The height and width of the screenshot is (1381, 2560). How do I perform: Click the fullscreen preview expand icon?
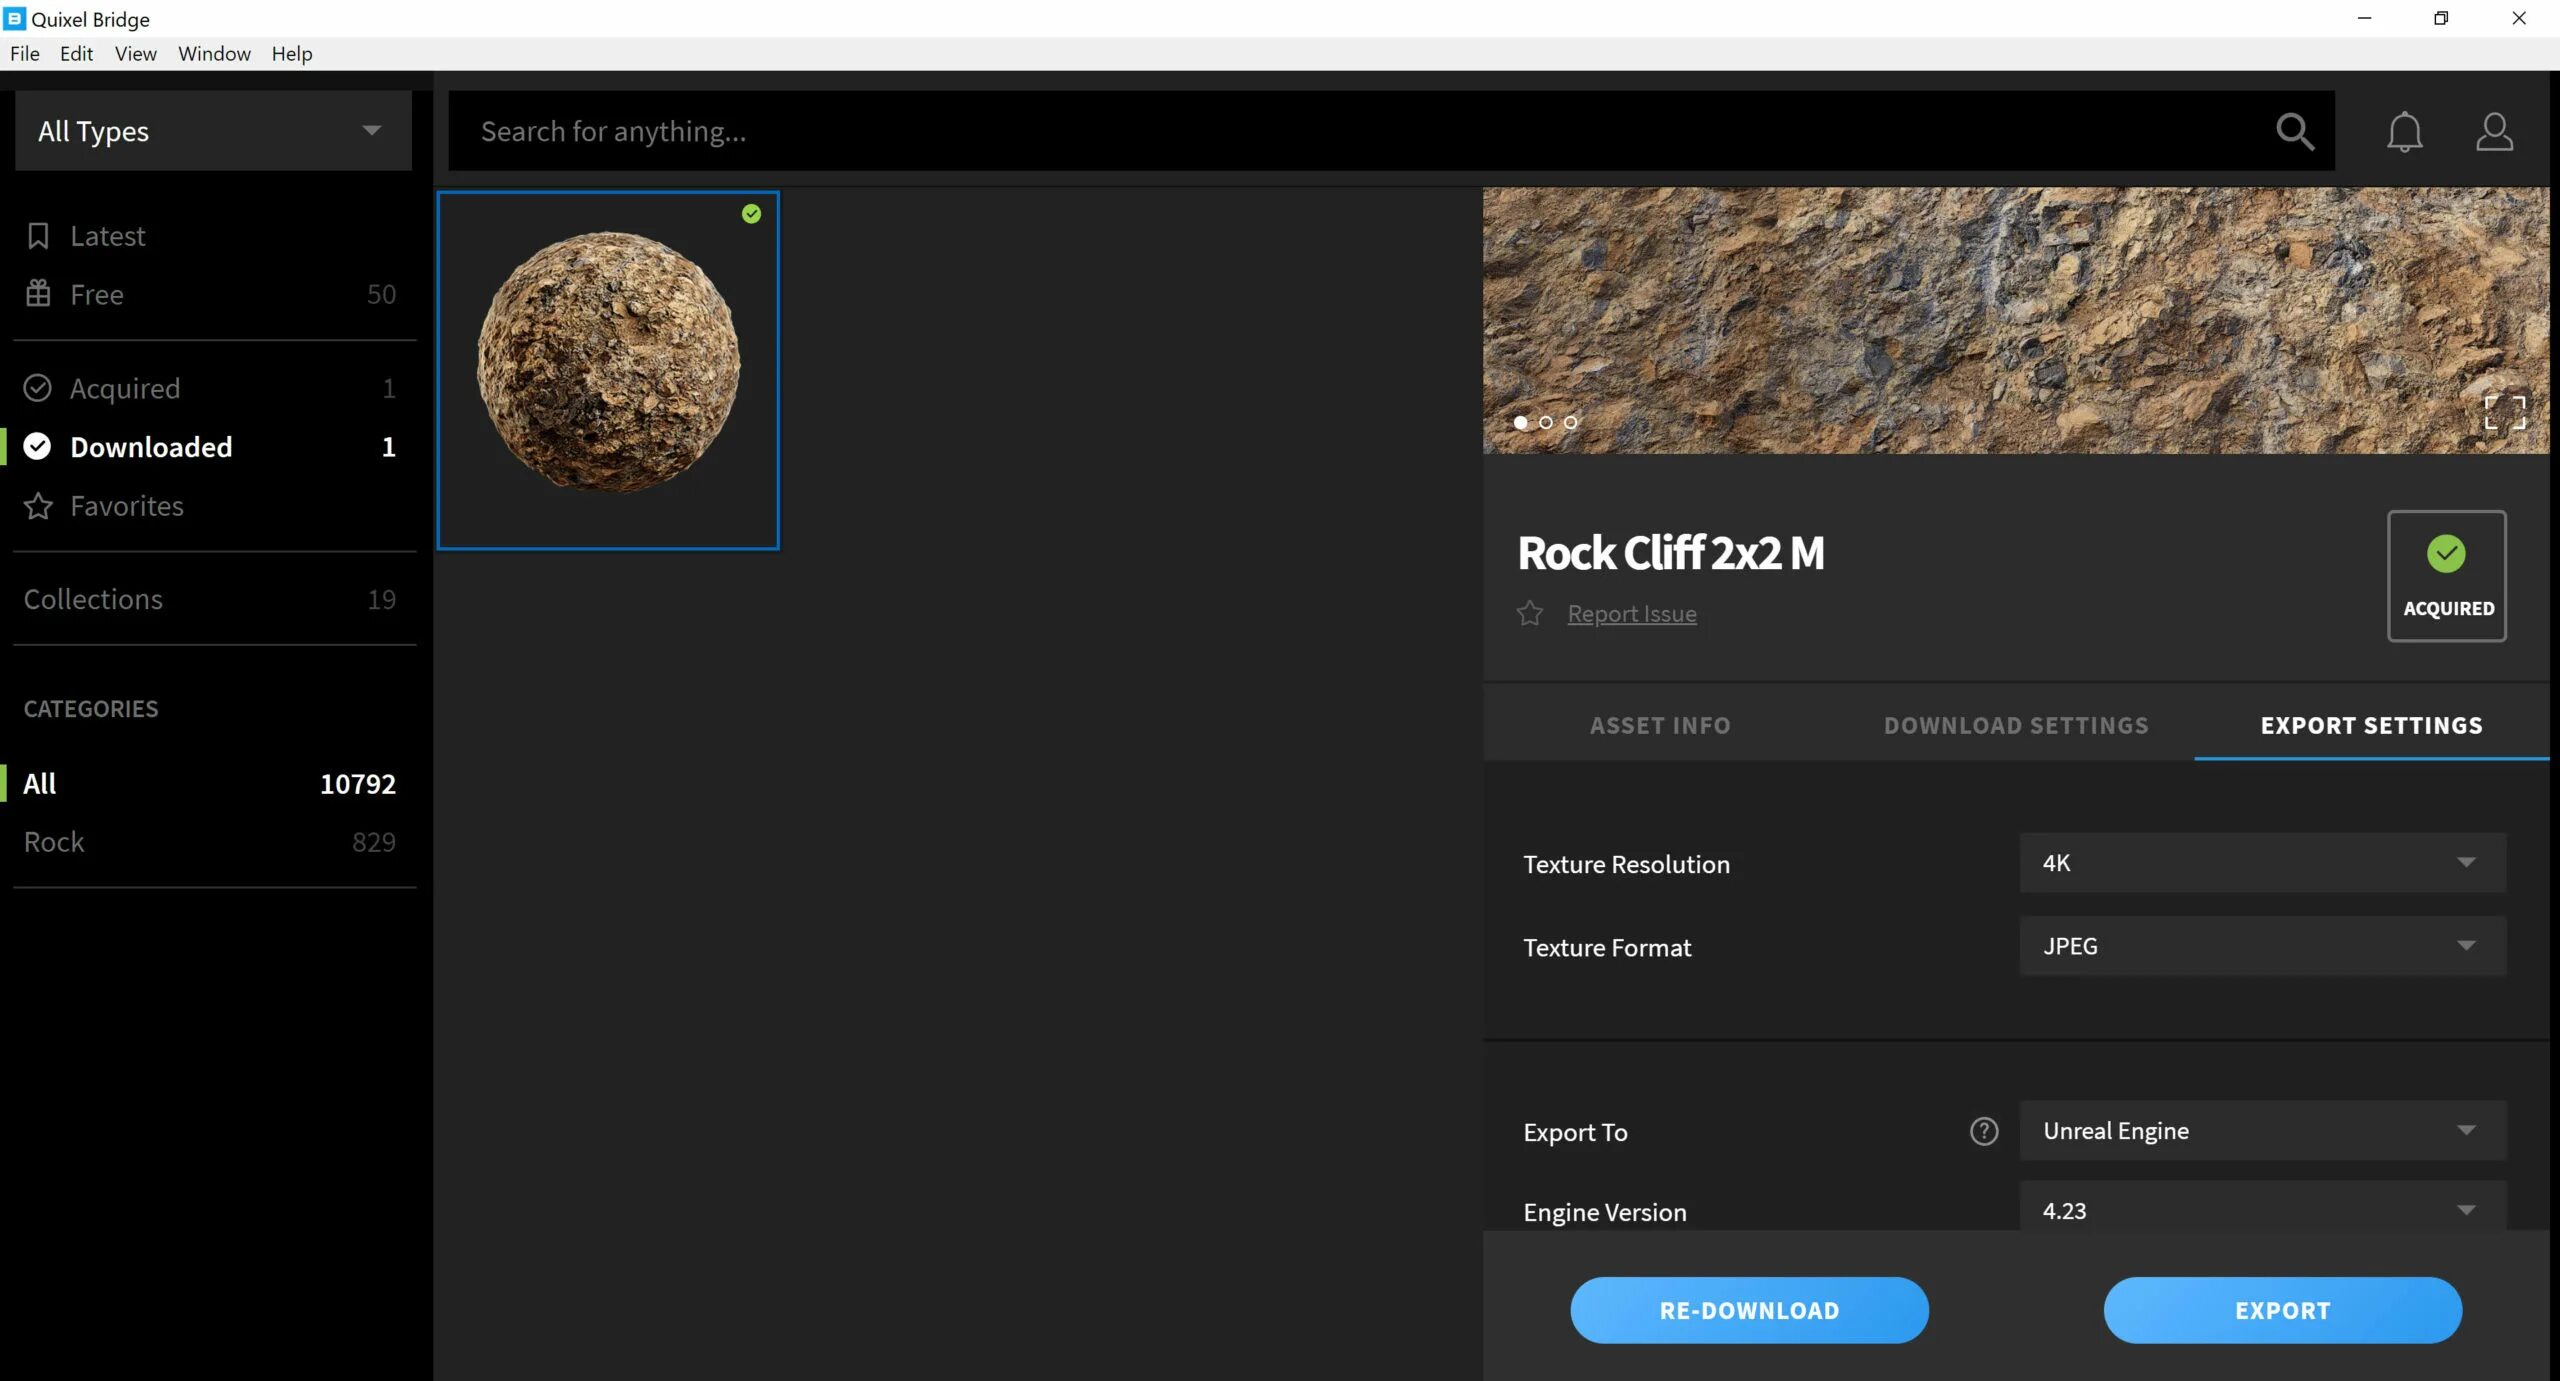coord(2504,412)
